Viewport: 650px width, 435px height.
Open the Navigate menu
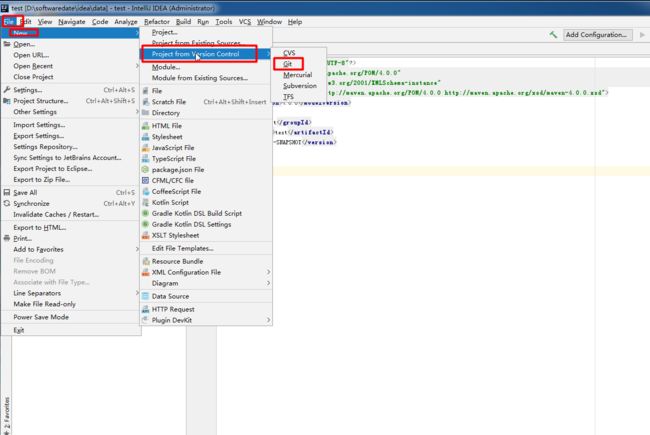(72, 22)
